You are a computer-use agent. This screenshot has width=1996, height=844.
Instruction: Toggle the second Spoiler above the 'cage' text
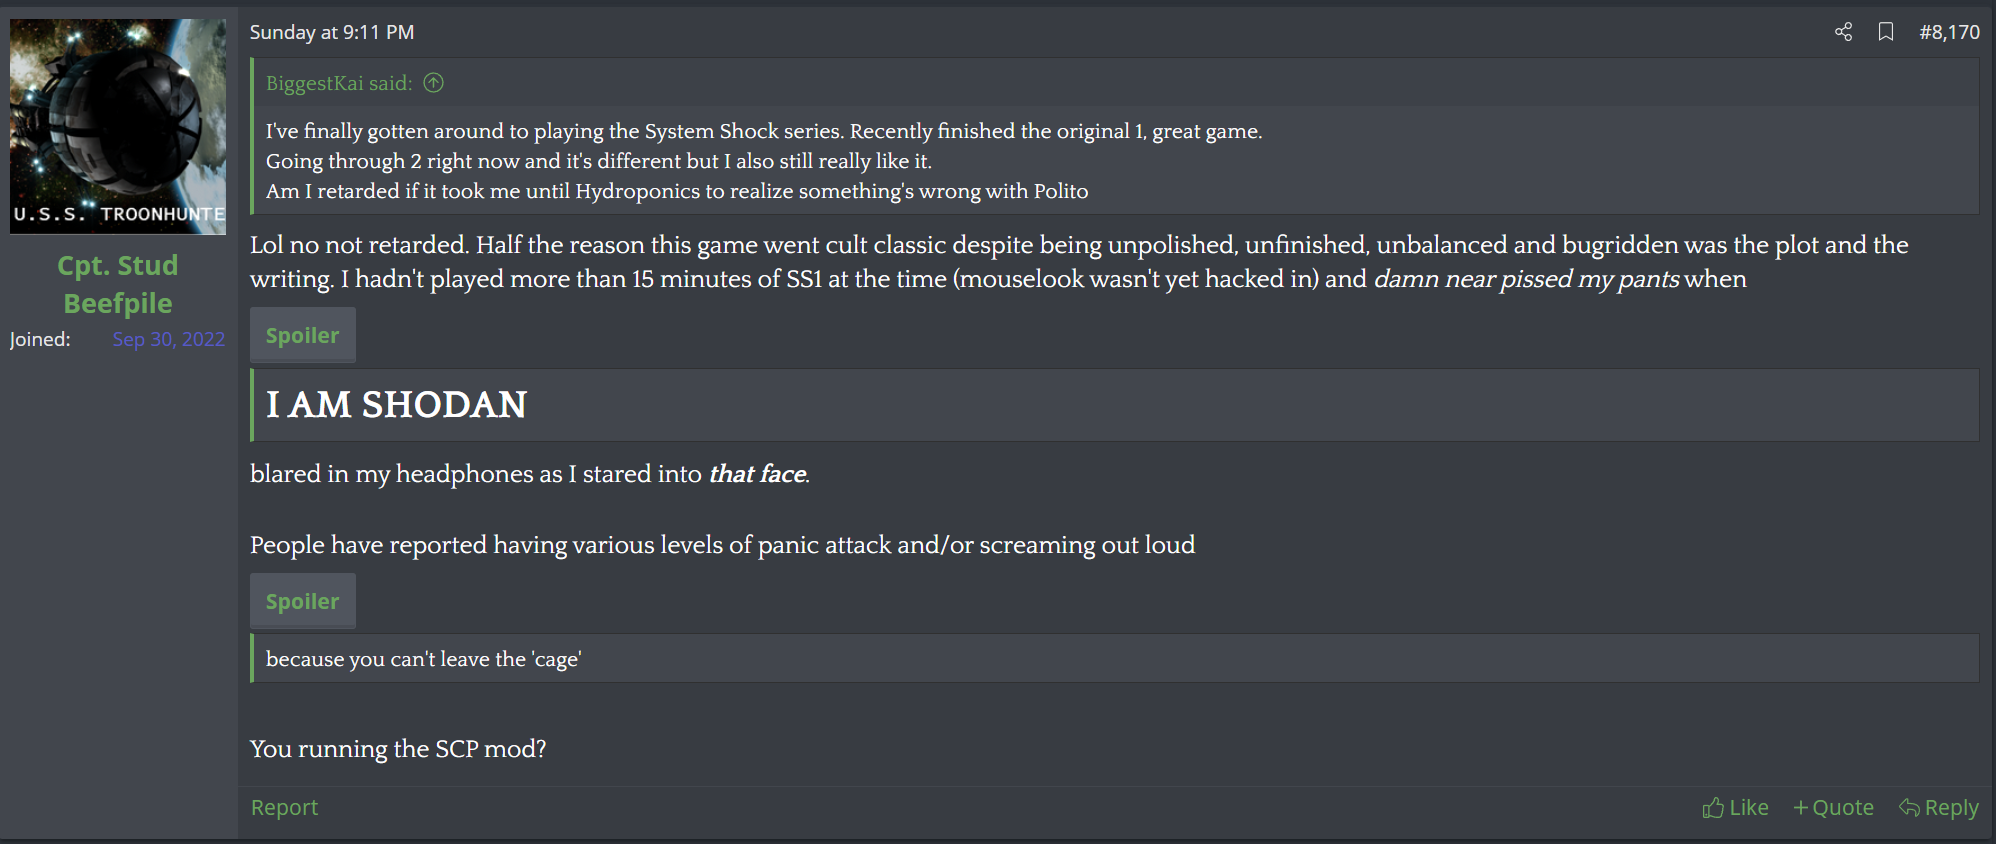(x=302, y=602)
